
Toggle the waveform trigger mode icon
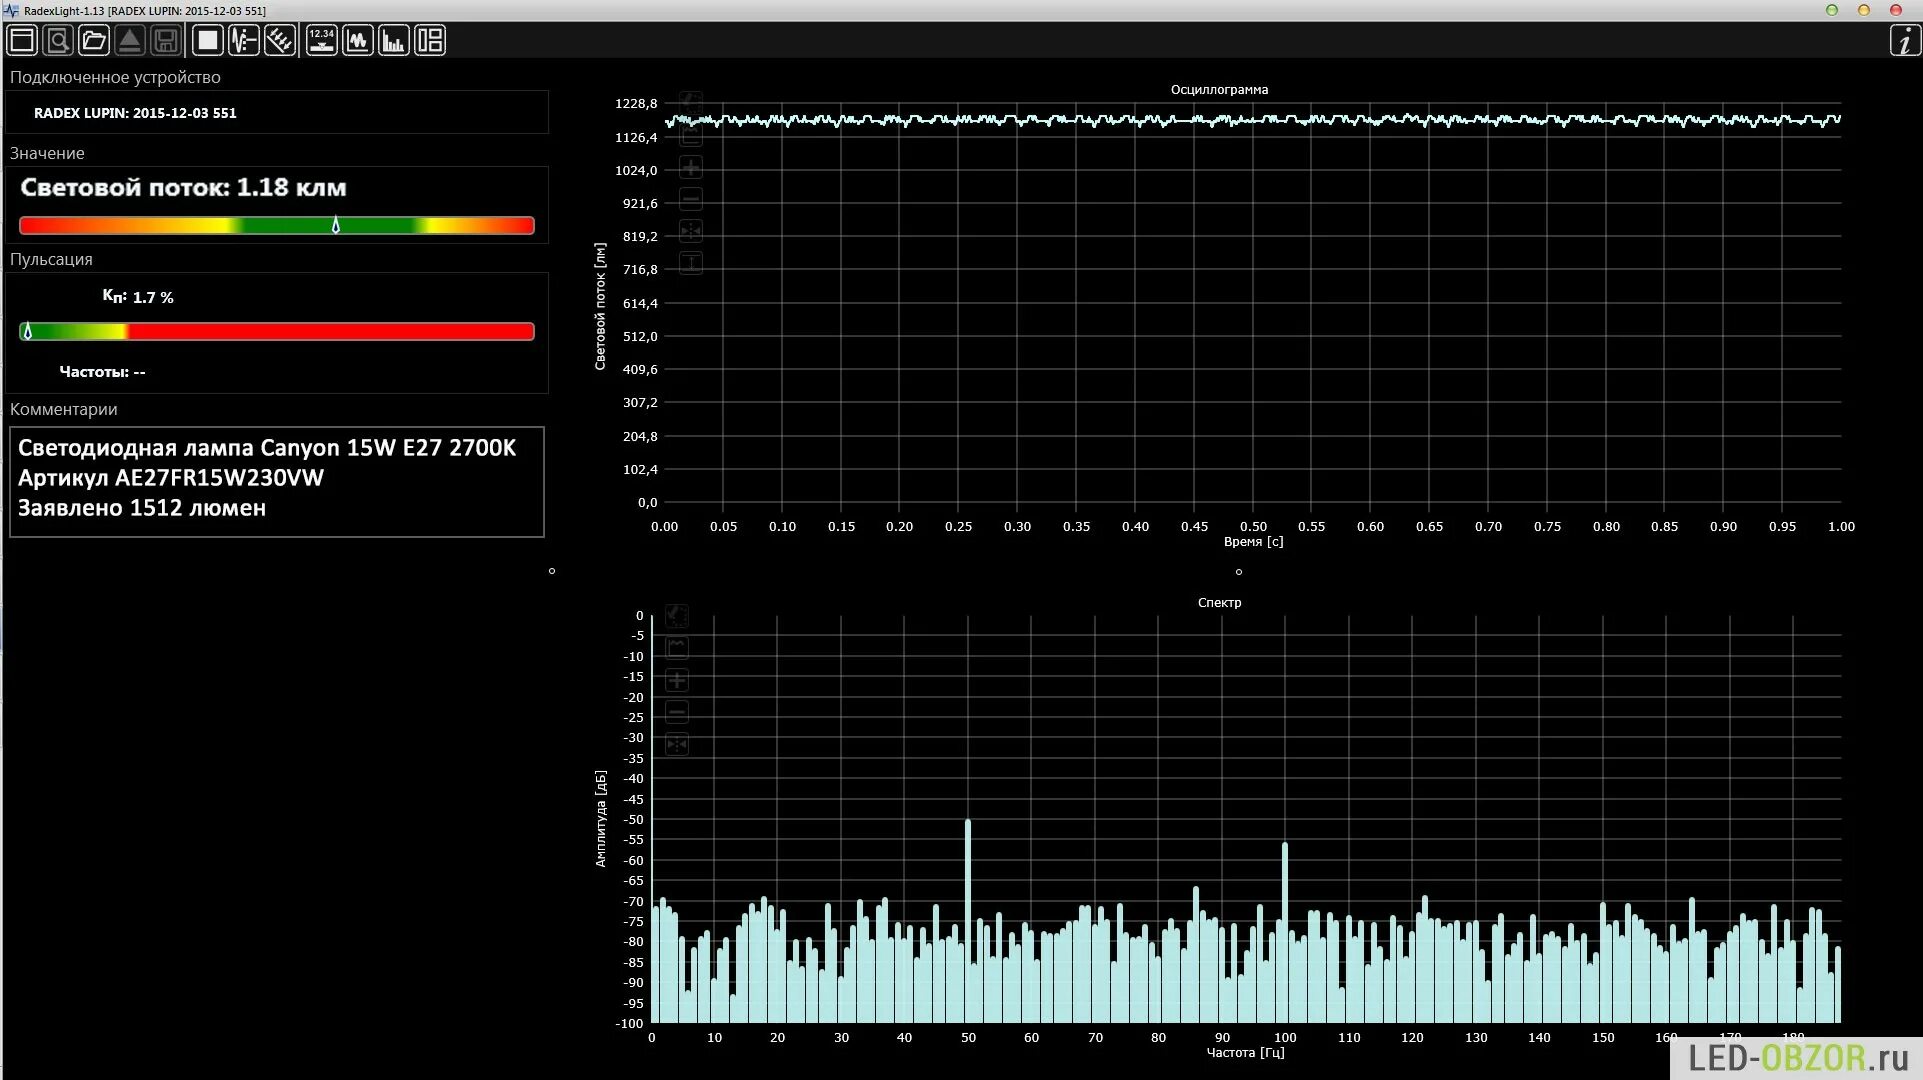(244, 41)
